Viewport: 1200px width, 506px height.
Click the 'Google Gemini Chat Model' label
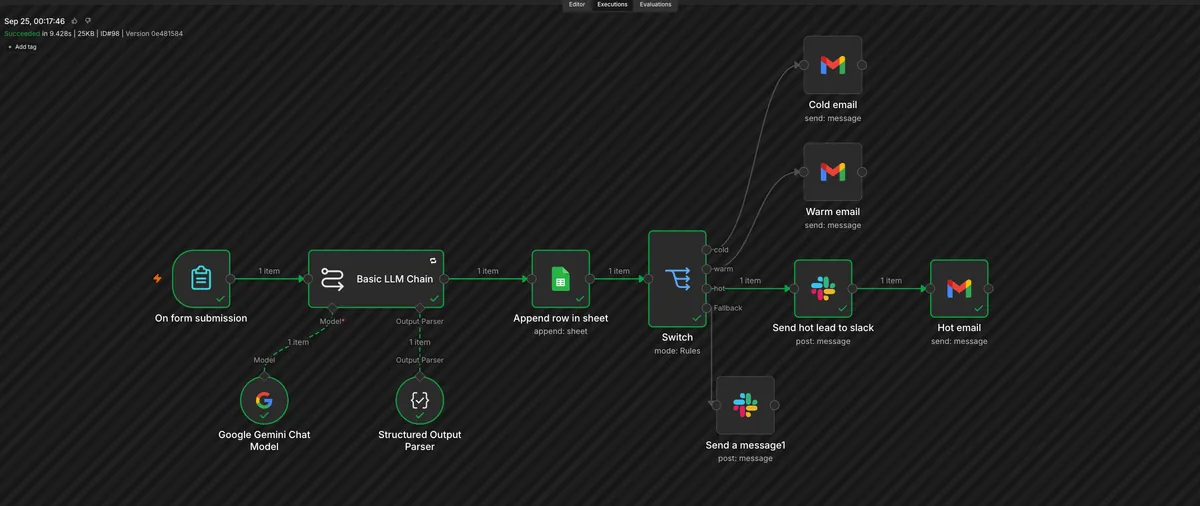(x=264, y=441)
